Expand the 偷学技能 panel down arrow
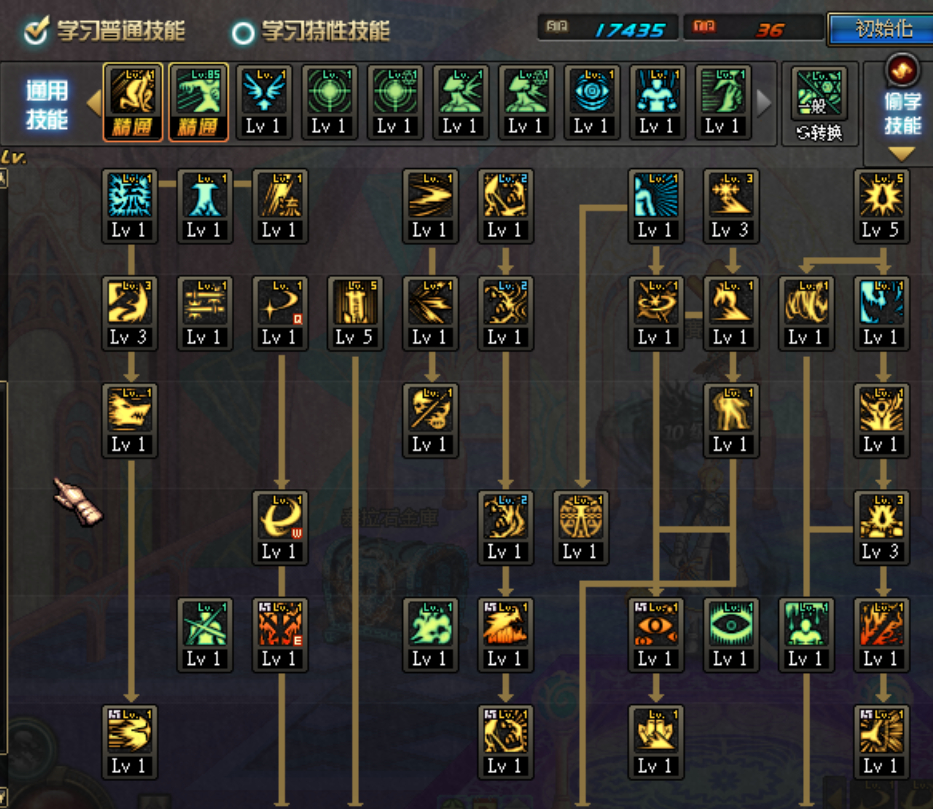933x809 pixels. point(901,154)
